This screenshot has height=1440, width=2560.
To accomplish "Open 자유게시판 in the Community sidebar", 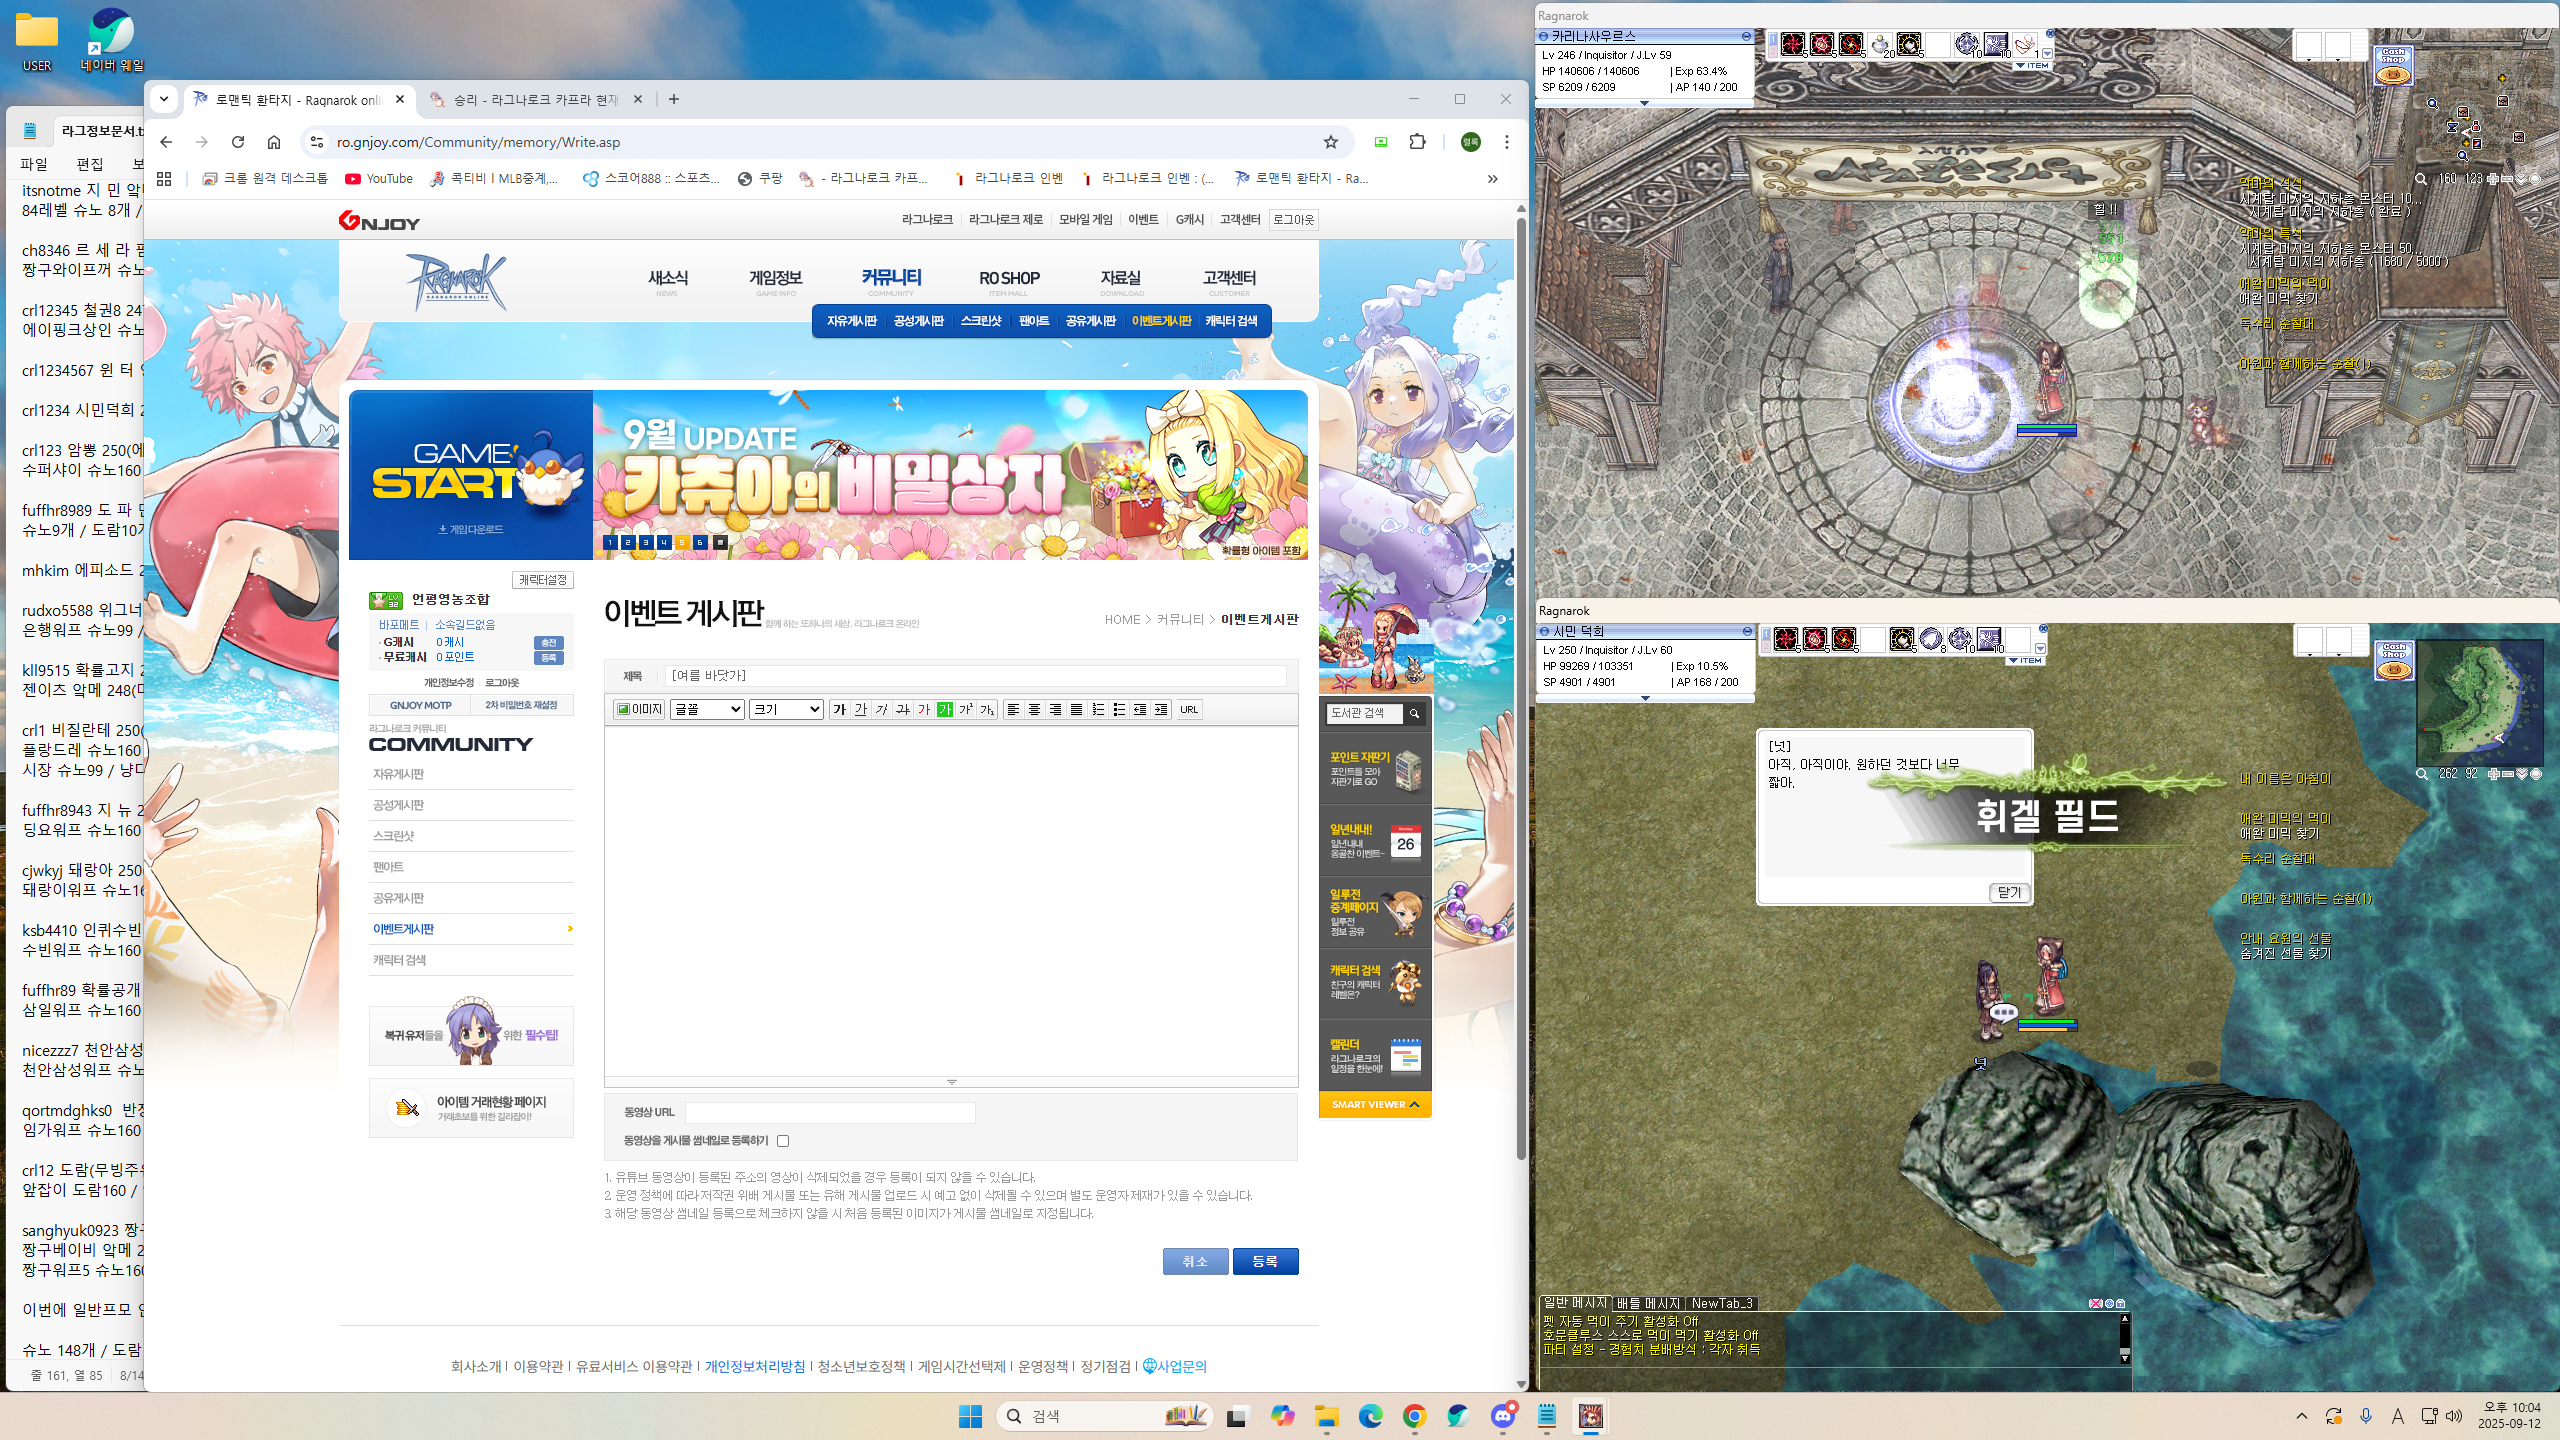I will [399, 774].
